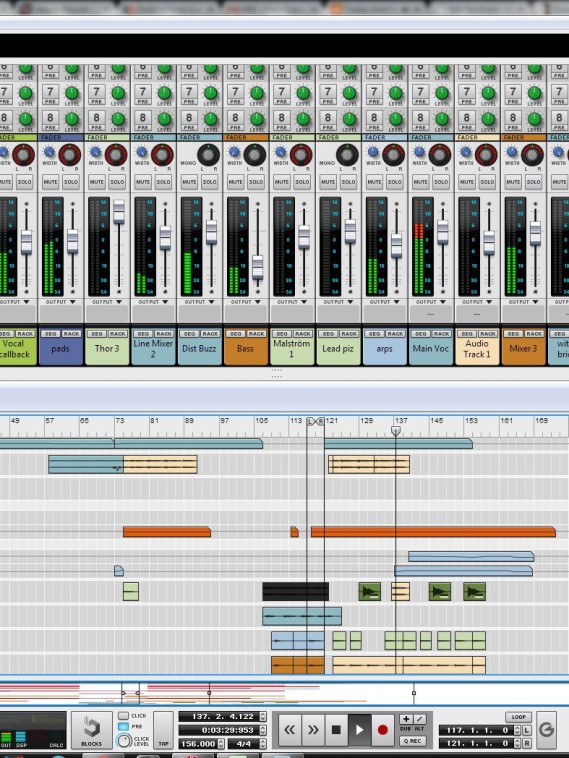569x758 pixels.
Task: Toggle the metronome Click button
Action: tap(124, 715)
